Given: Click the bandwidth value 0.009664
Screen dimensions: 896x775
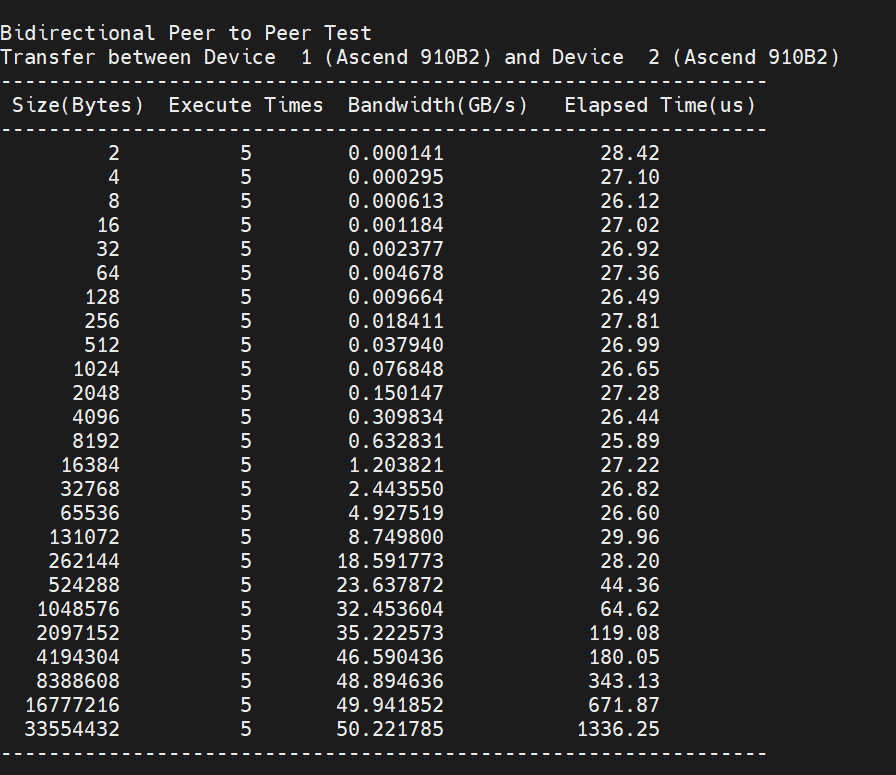Looking at the screenshot, I should tap(395, 297).
